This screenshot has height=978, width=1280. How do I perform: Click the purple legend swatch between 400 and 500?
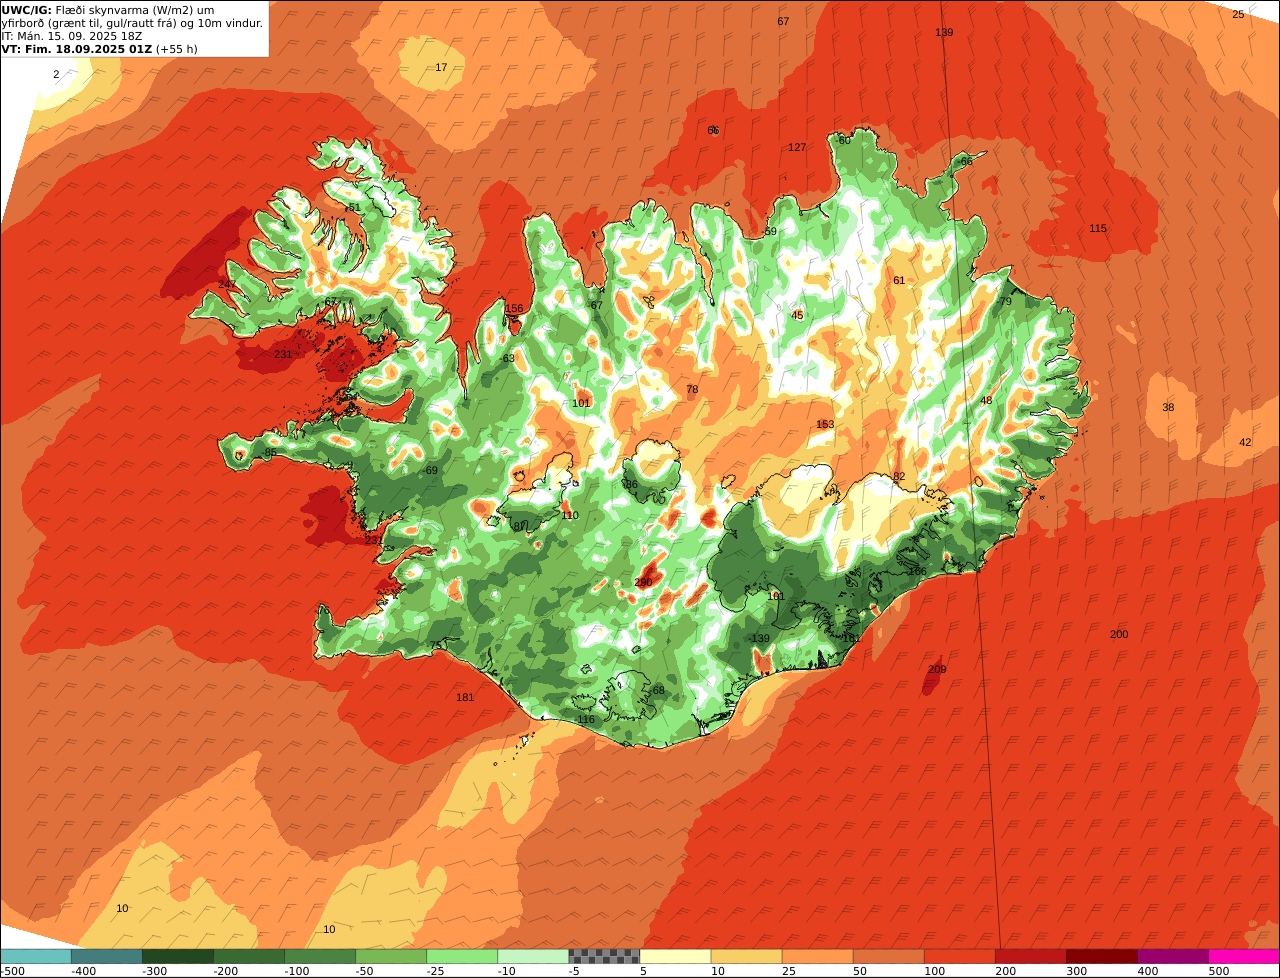pyautogui.click(x=1172, y=956)
